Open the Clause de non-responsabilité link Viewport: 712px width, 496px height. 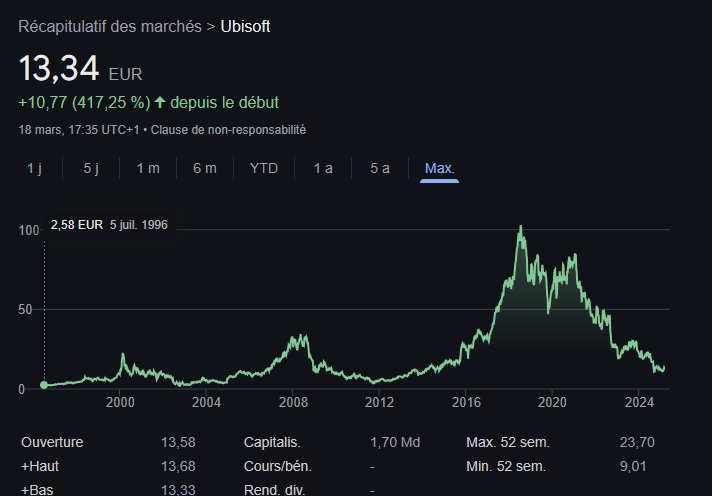pyautogui.click(x=228, y=130)
